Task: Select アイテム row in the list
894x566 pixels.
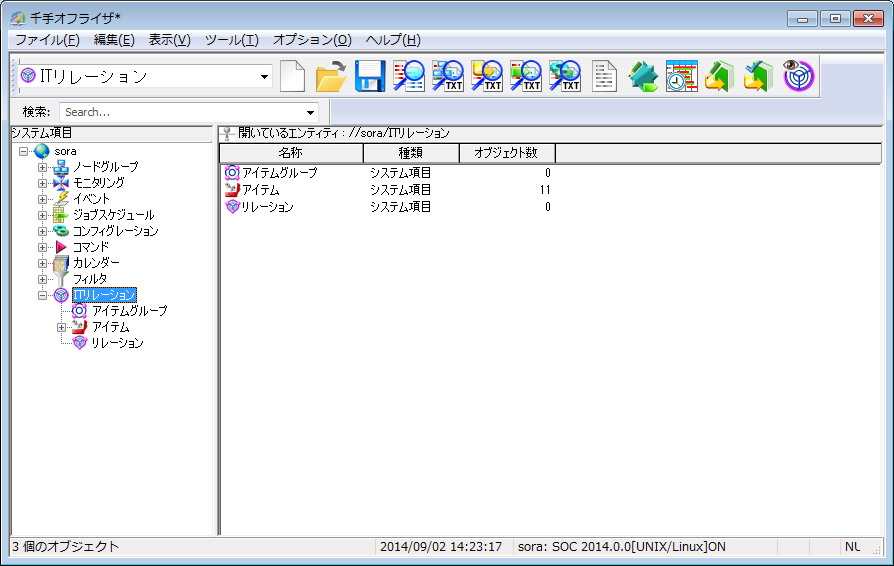Action: (388, 190)
